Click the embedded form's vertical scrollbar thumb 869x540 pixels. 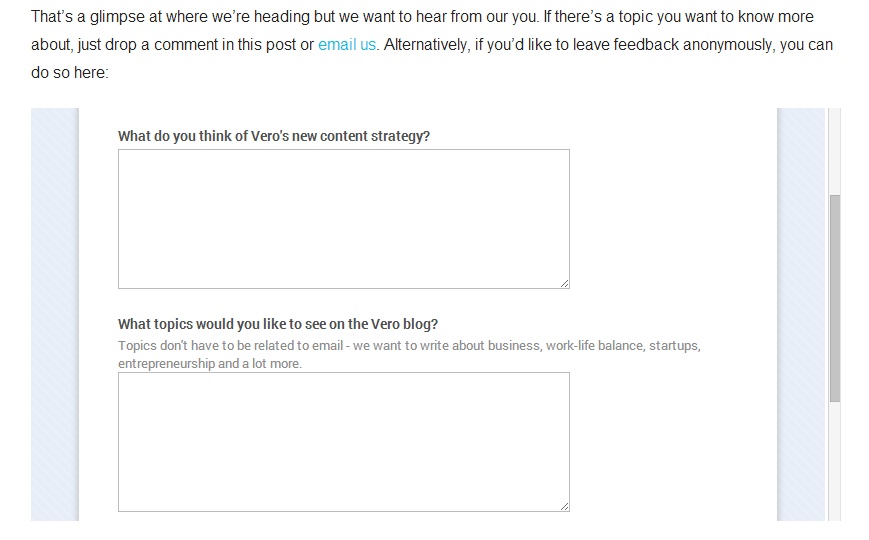835,298
